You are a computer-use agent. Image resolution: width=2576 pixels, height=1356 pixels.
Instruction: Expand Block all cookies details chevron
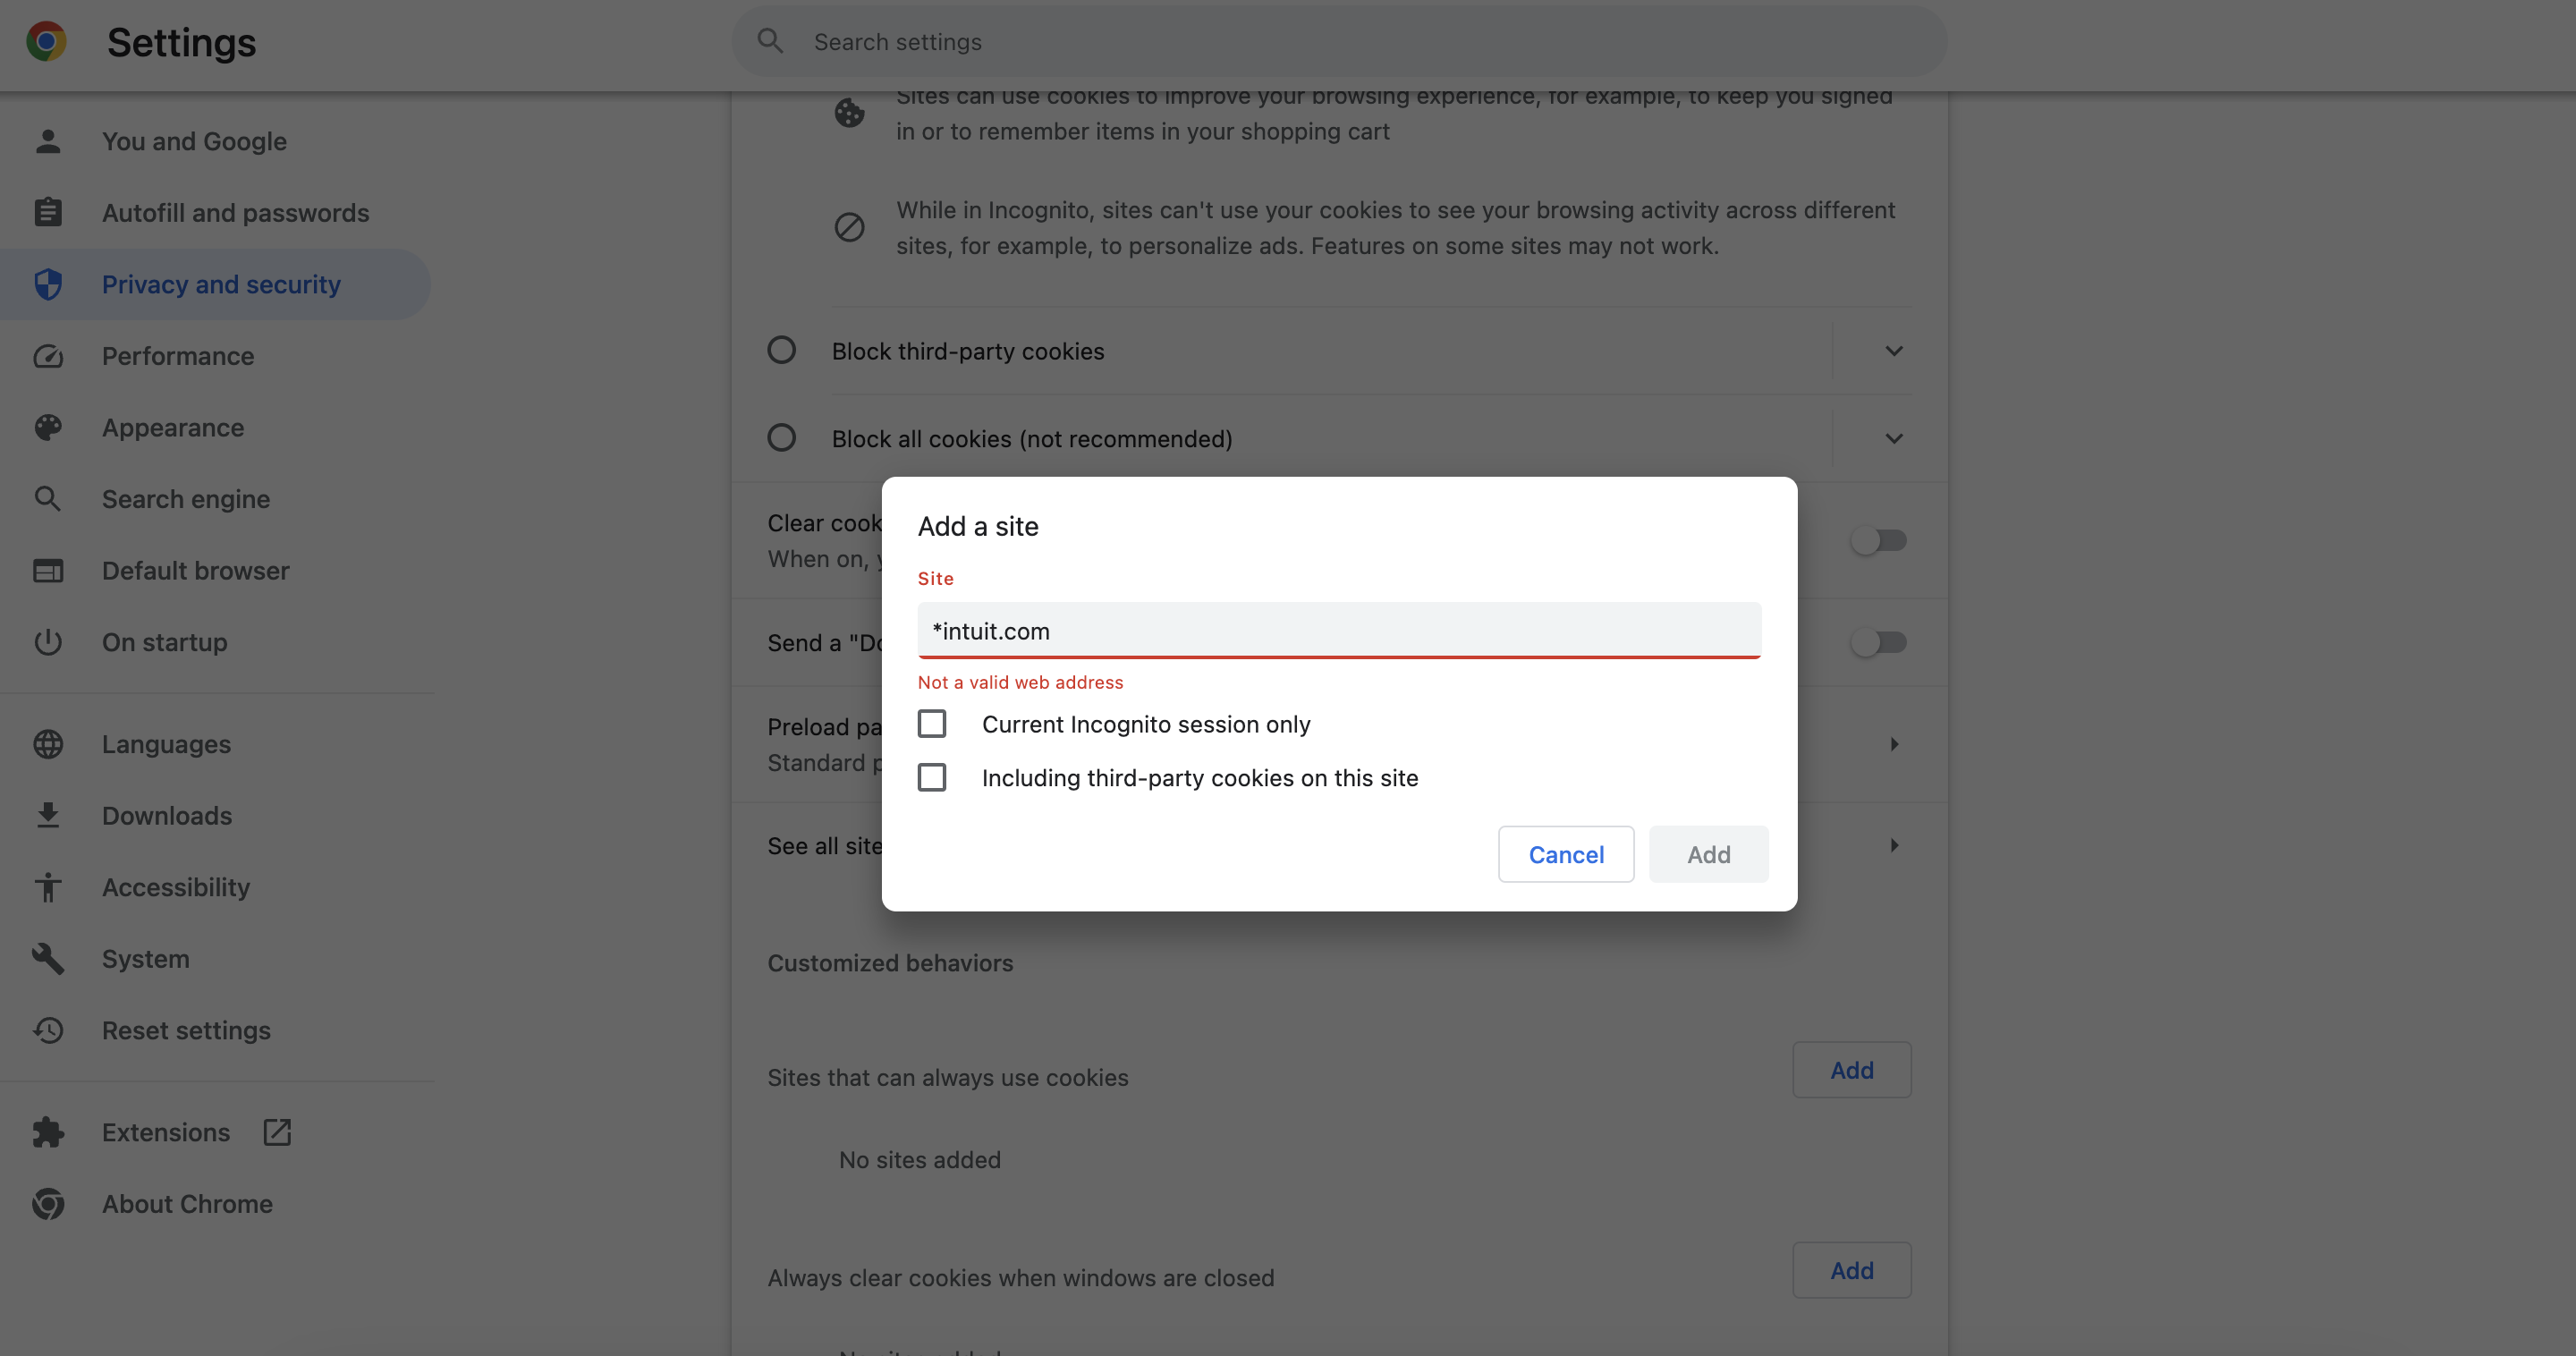point(1893,438)
